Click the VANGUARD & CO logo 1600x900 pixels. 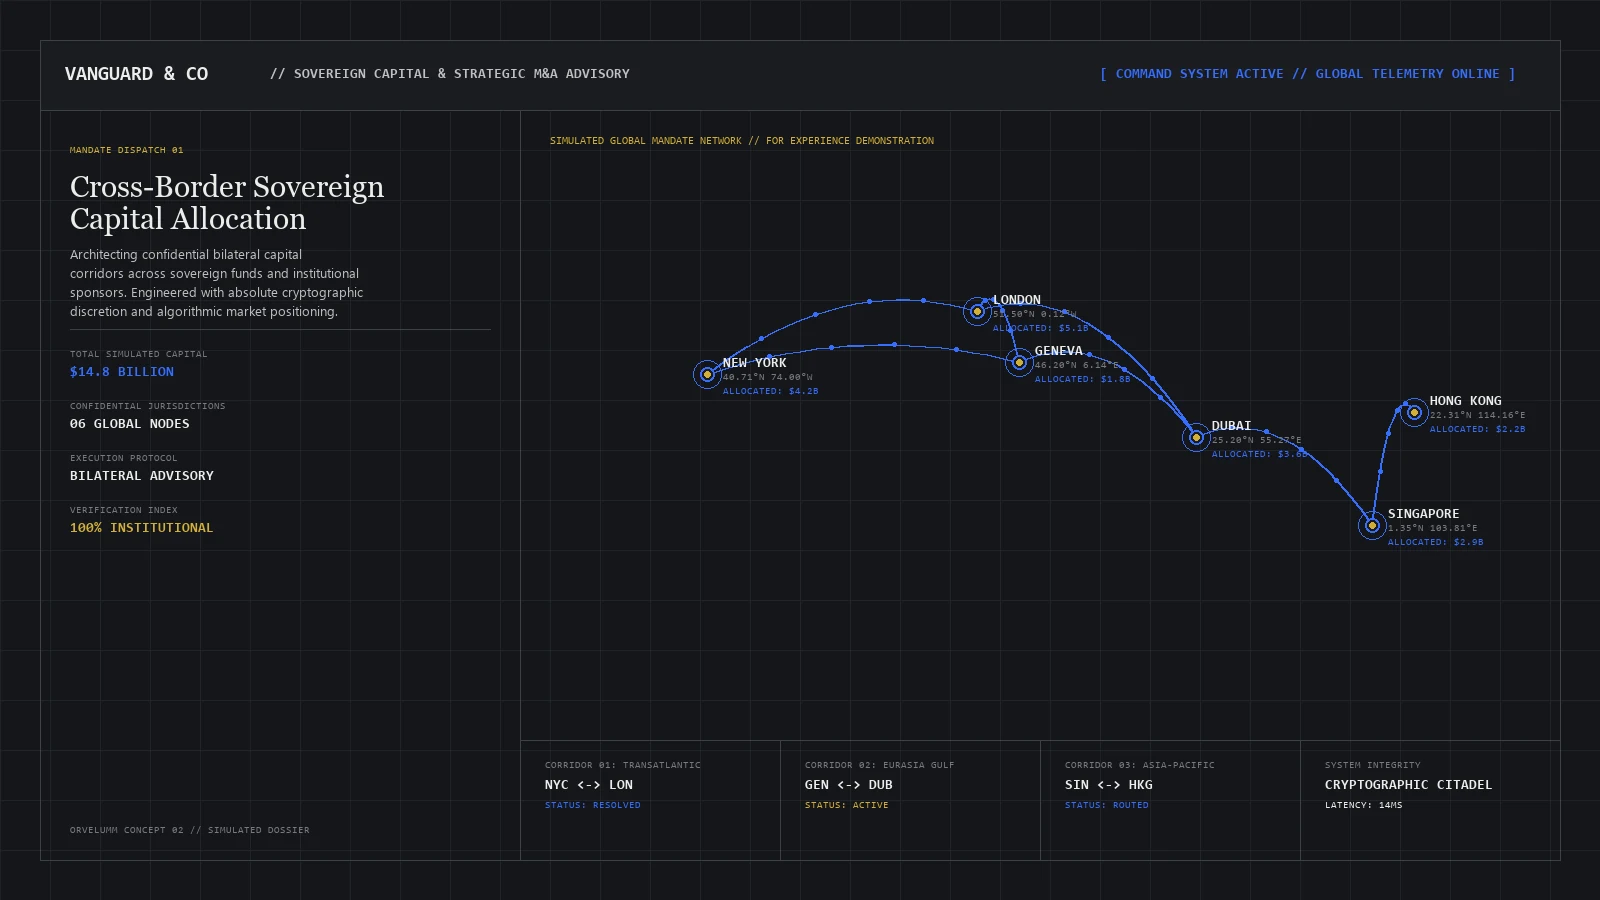pyautogui.click(x=136, y=74)
